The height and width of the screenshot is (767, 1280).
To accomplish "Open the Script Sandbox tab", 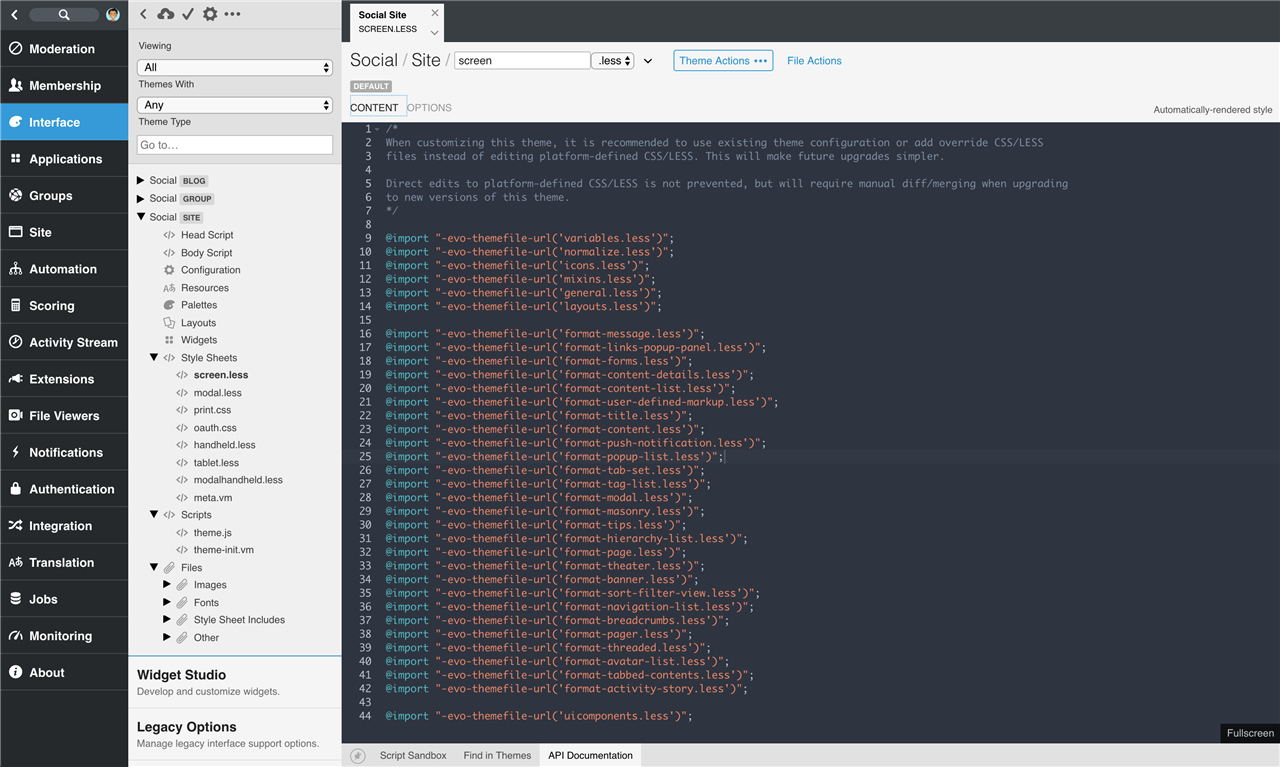I will tap(413, 755).
